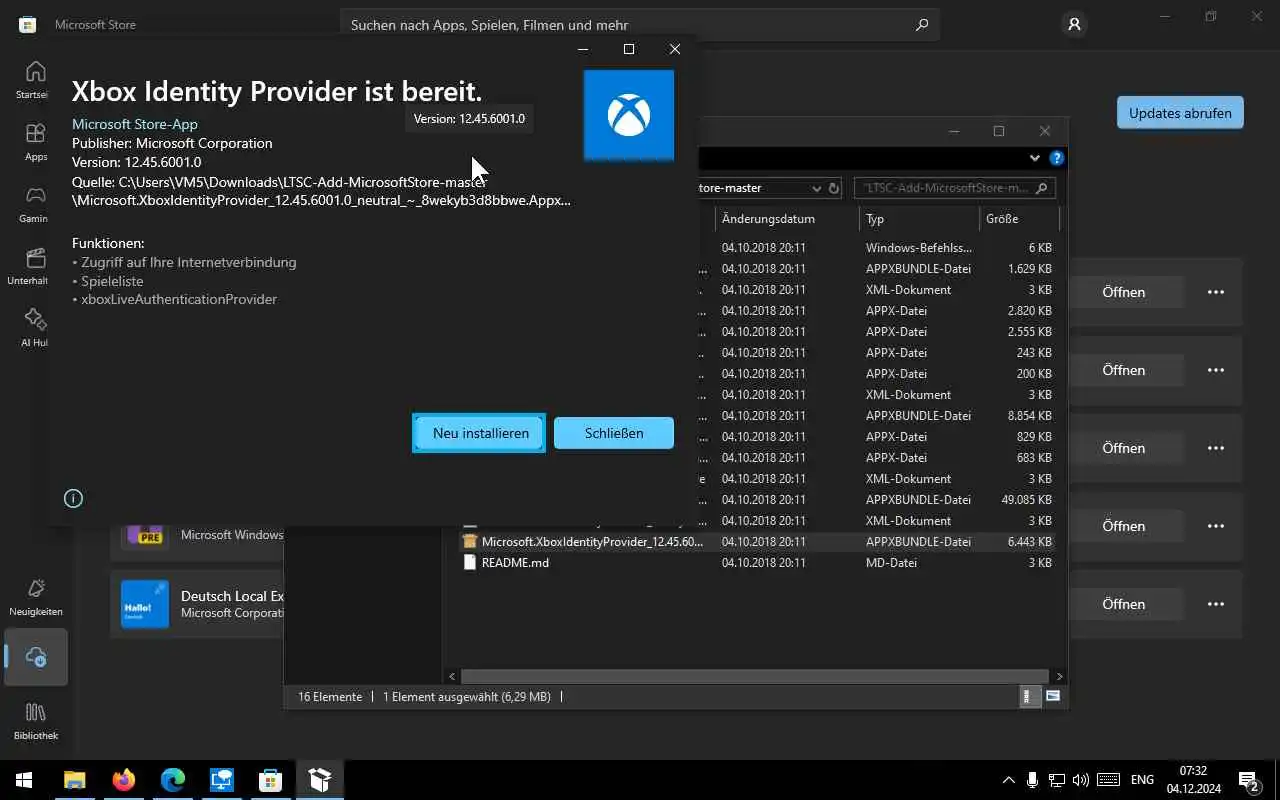Click Öffnen for Deutsch Local Experience row

(1123, 604)
